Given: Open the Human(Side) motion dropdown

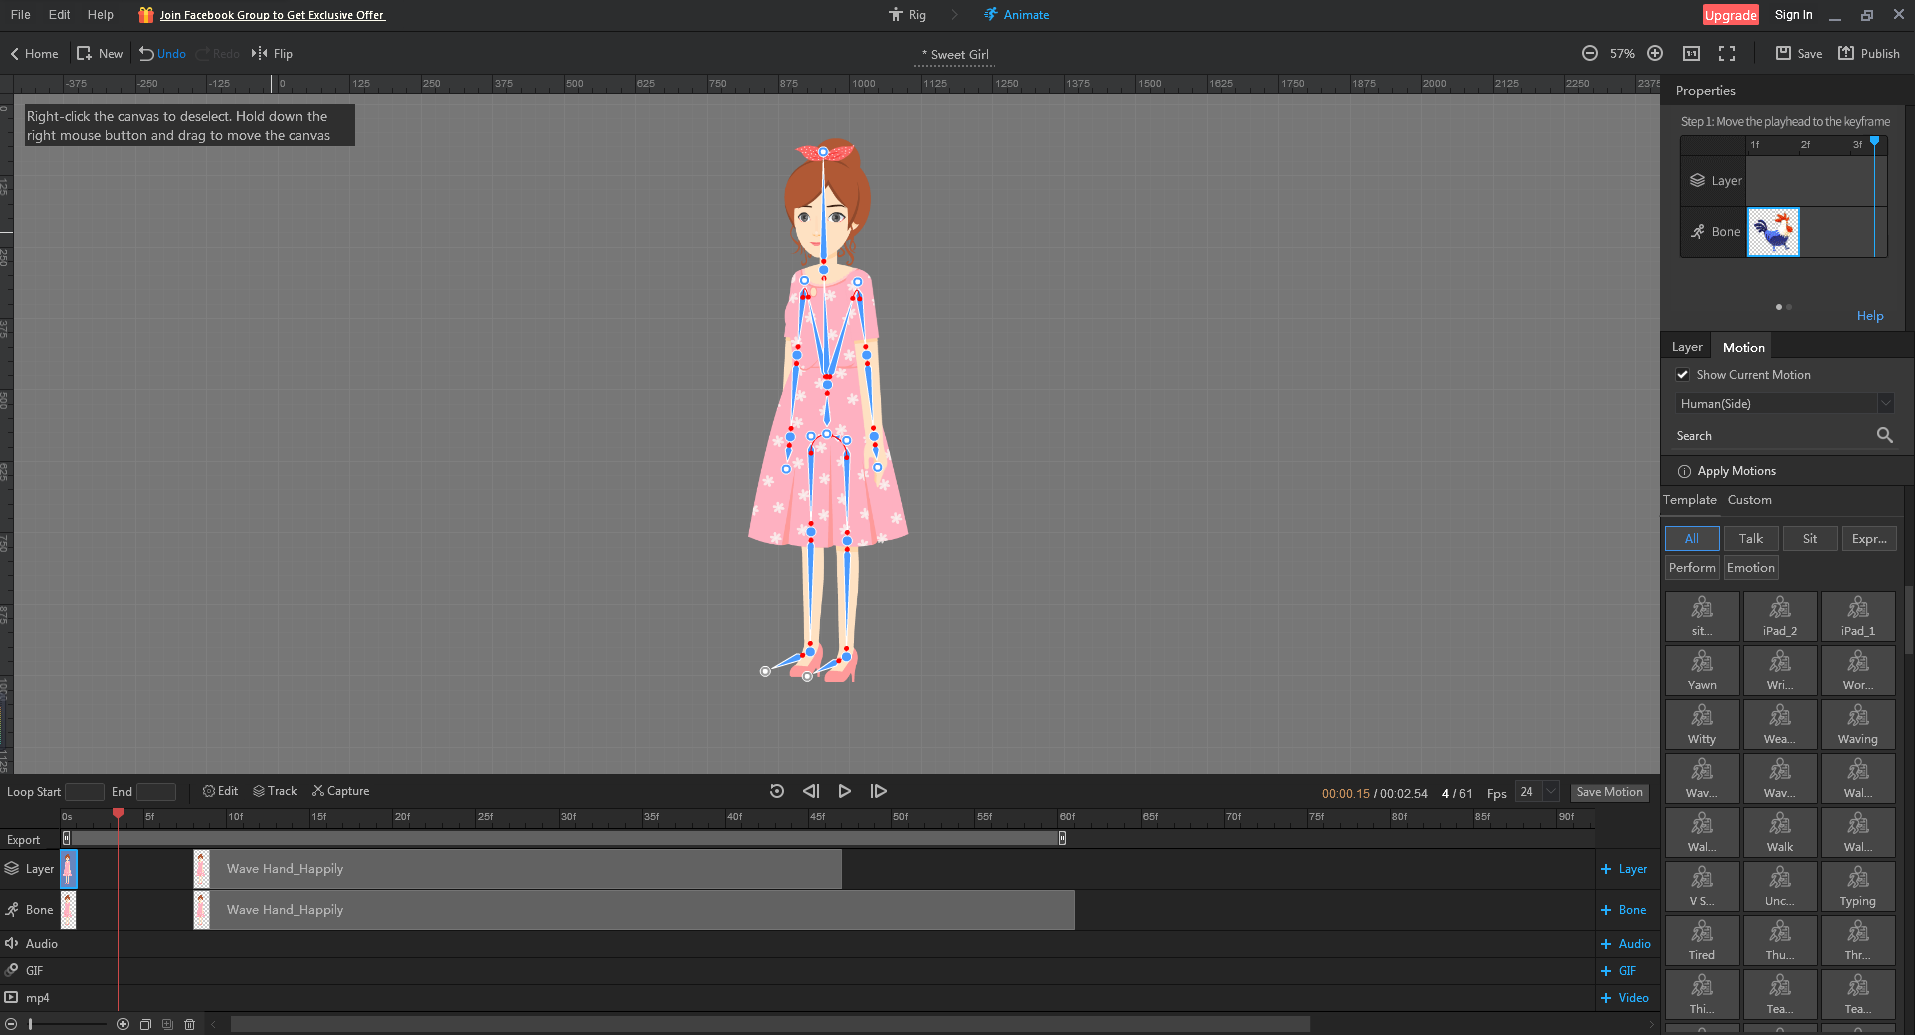Looking at the screenshot, I should (1886, 403).
